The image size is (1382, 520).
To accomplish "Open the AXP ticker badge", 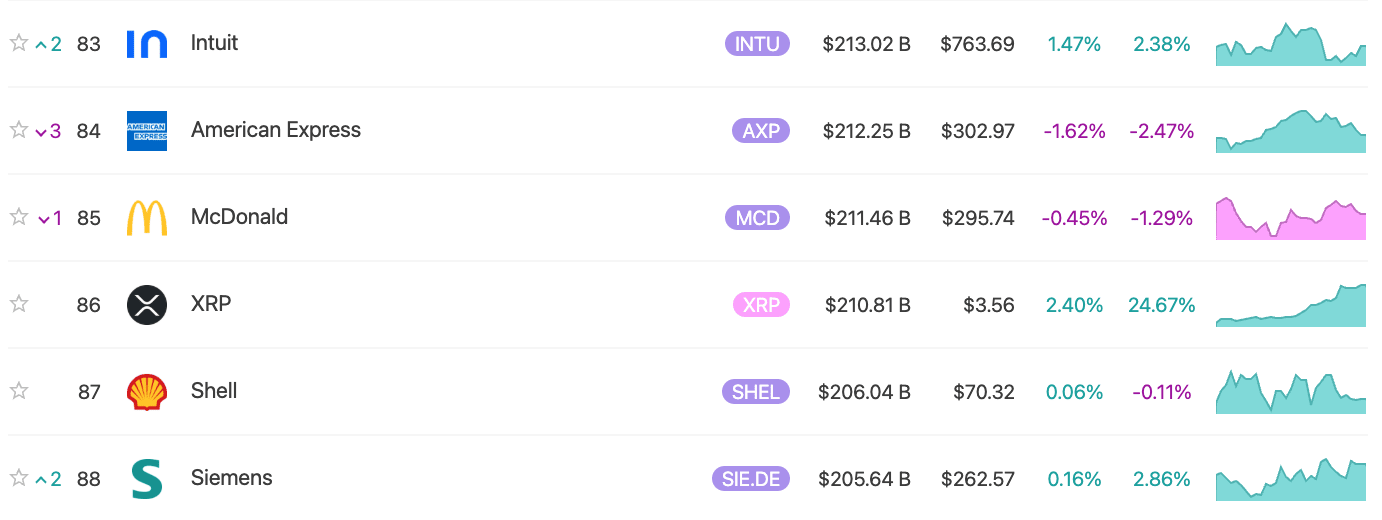I will point(761,131).
